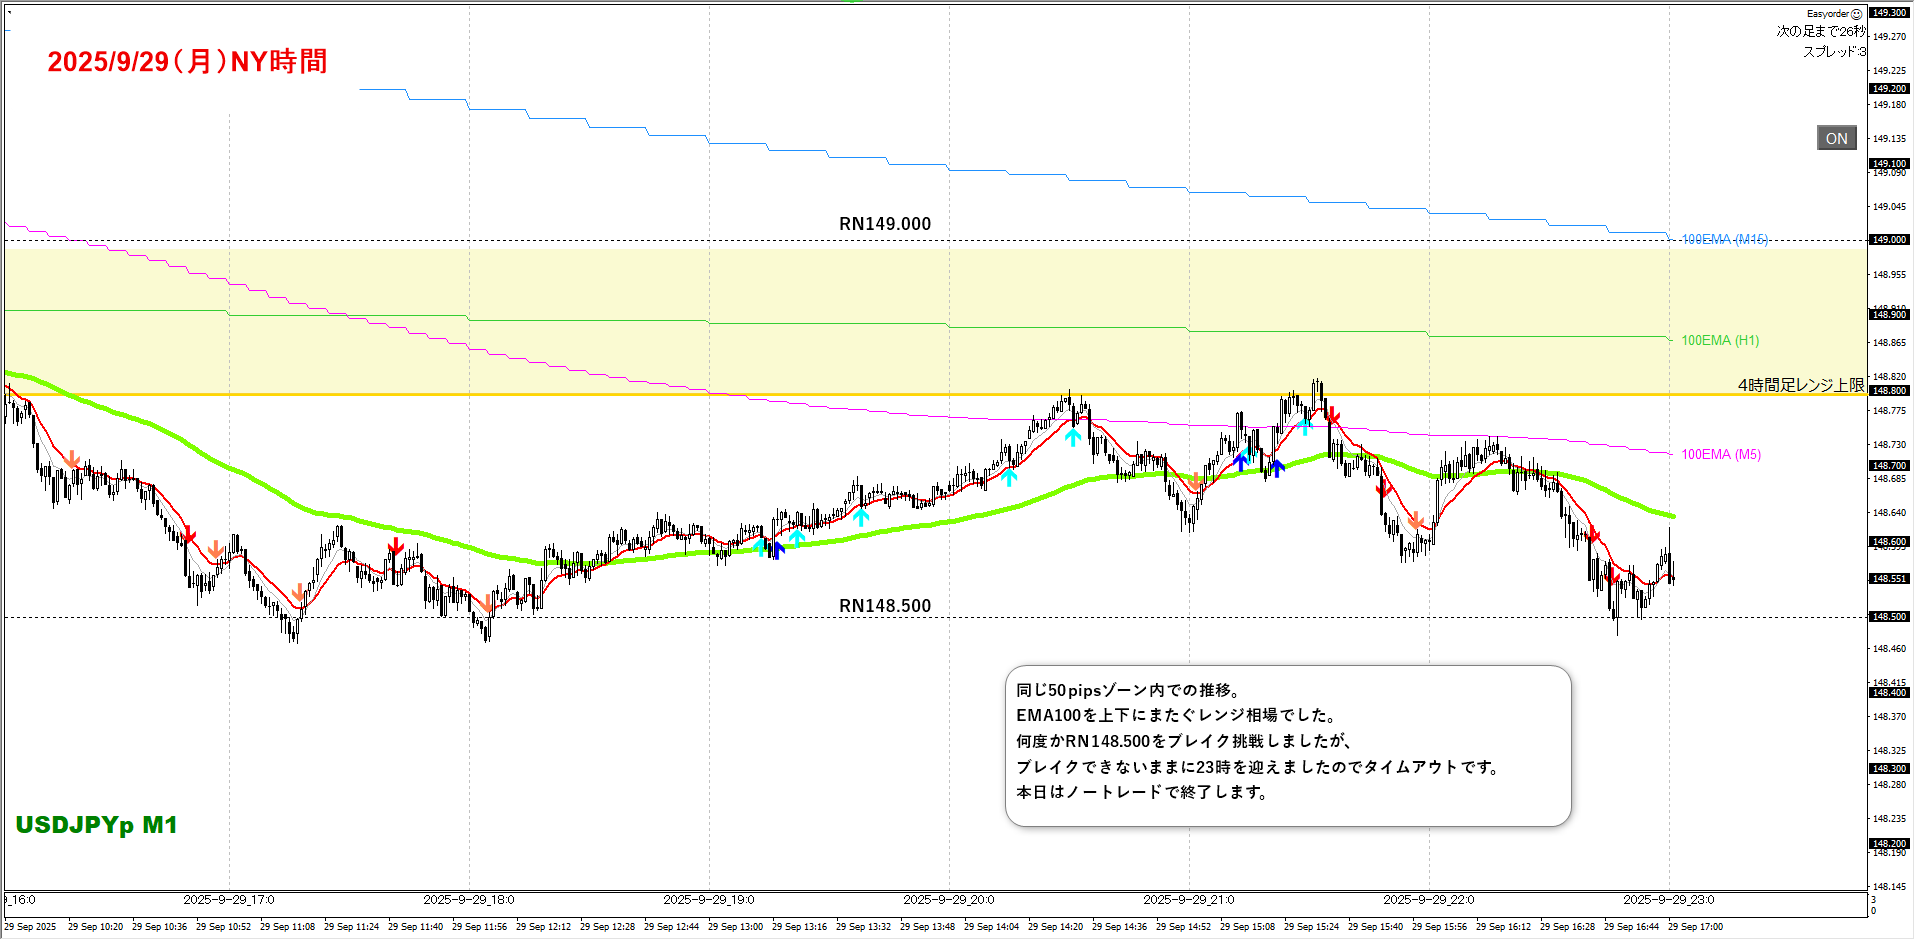The image size is (1915, 940).
Task: Toggle the gray ON button
Action: tap(1836, 138)
